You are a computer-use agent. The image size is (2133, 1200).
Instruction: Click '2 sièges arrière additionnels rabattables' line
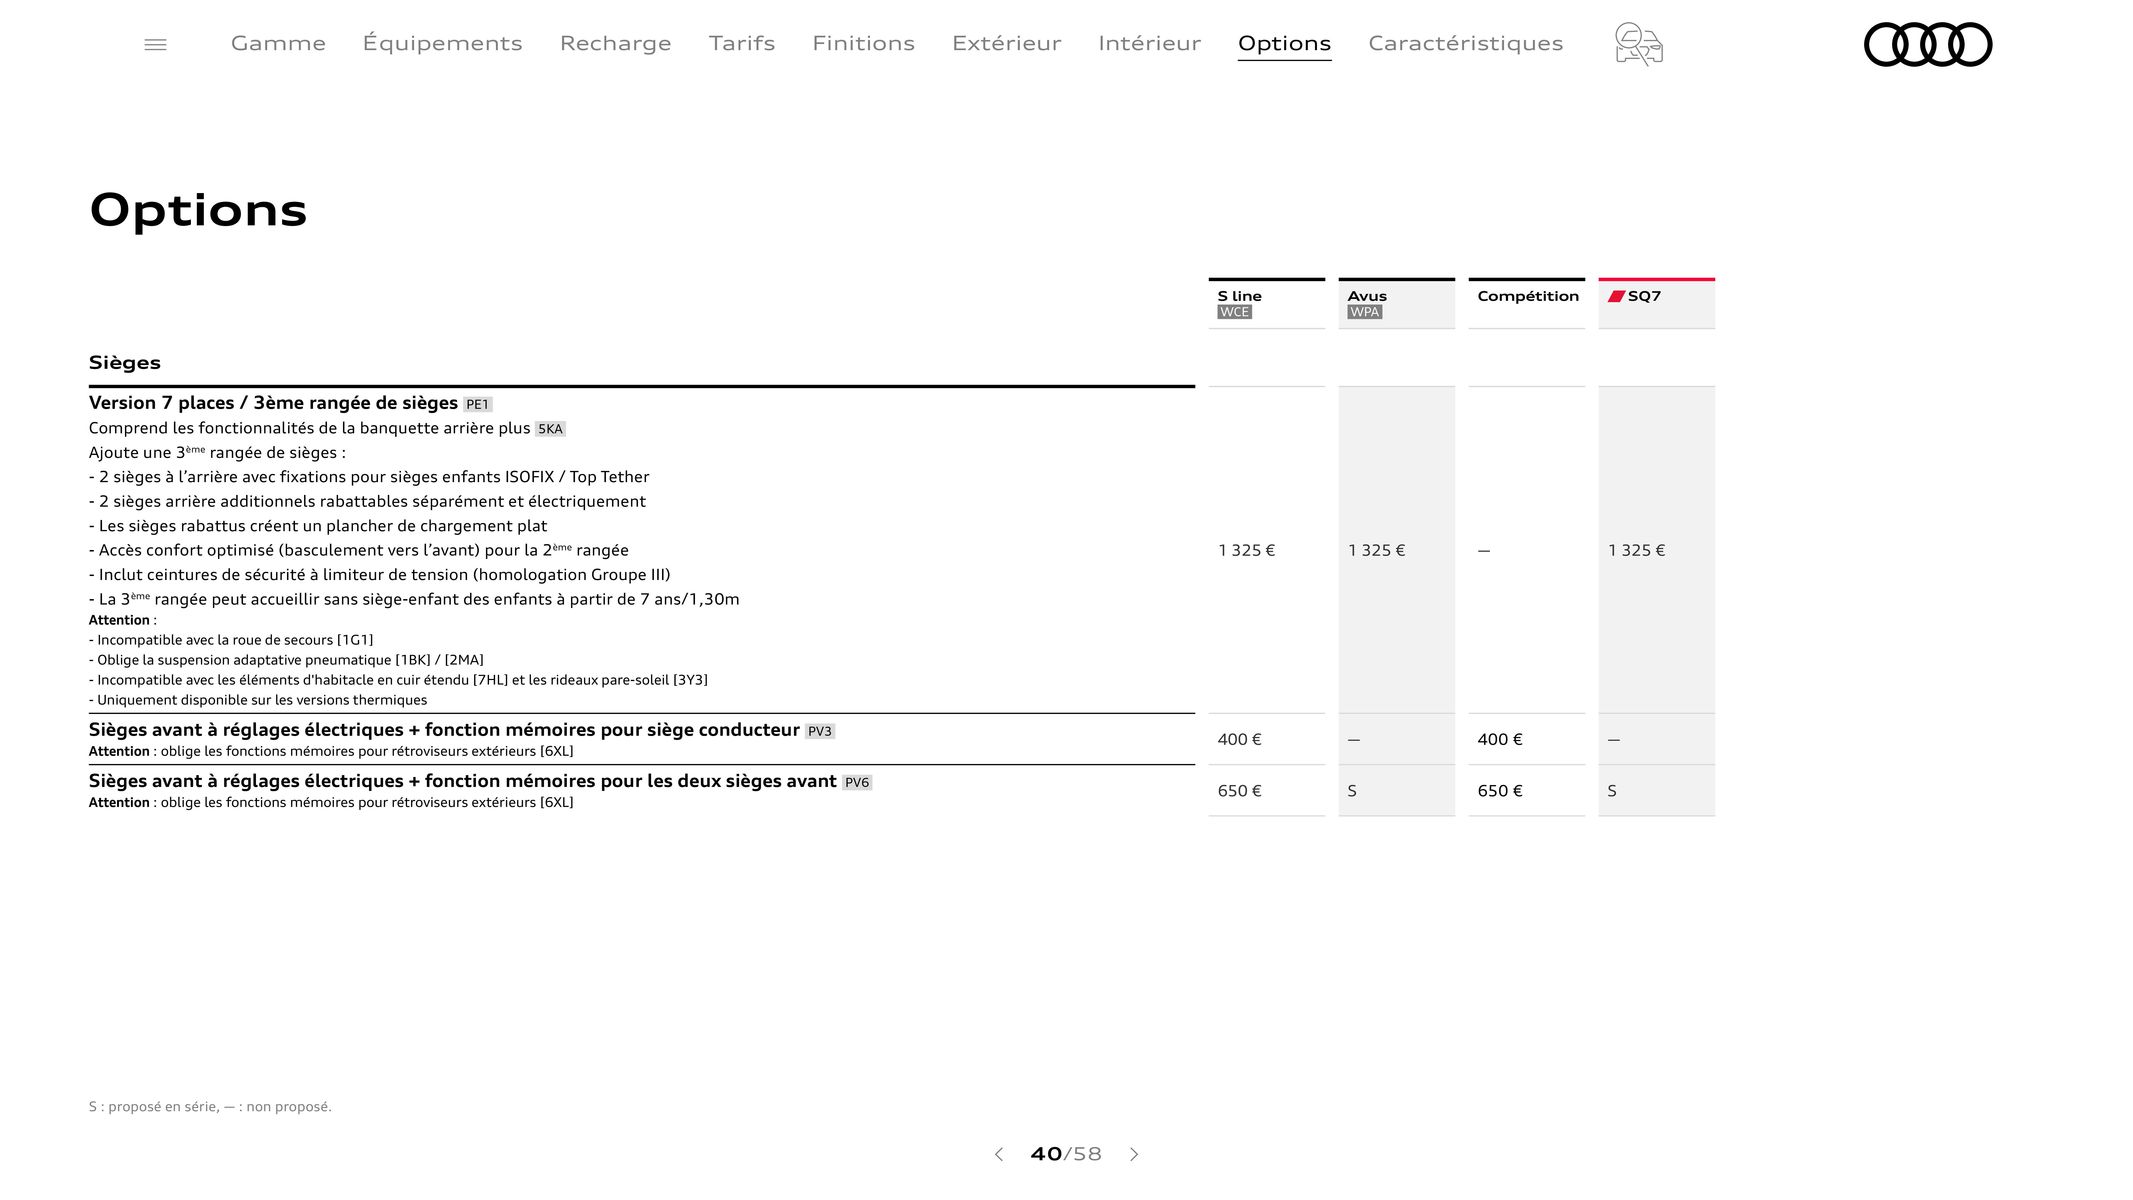coord(367,501)
